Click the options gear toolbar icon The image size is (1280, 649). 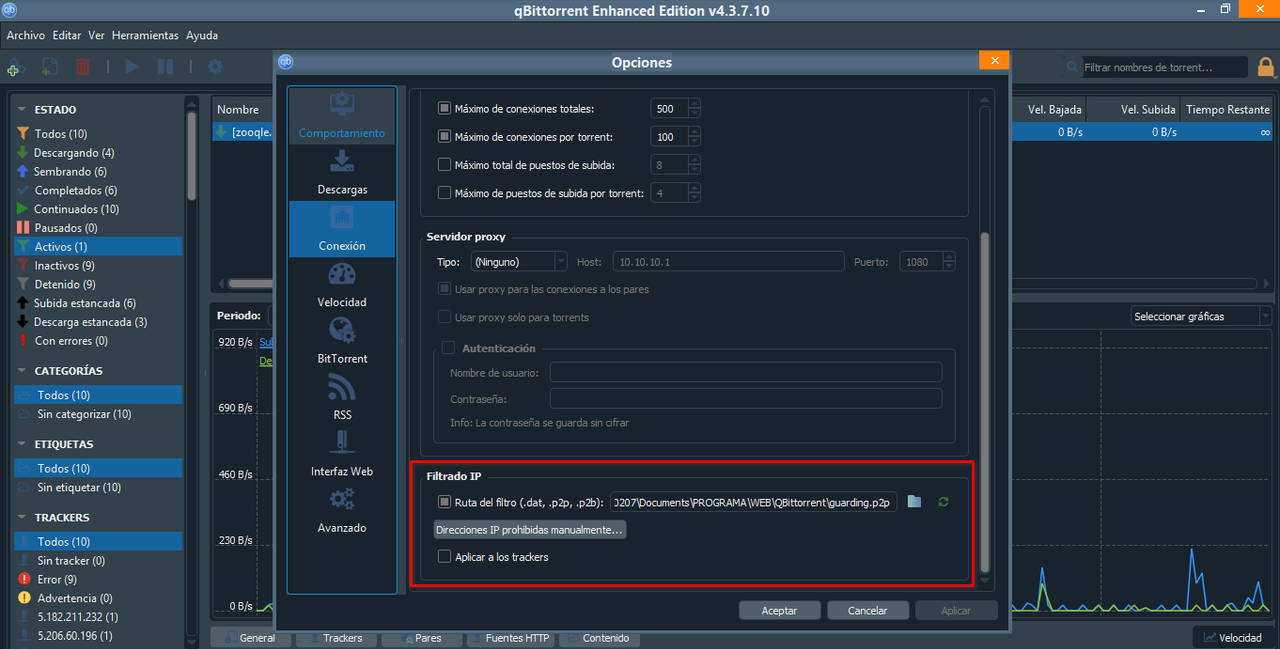pos(214,67)
